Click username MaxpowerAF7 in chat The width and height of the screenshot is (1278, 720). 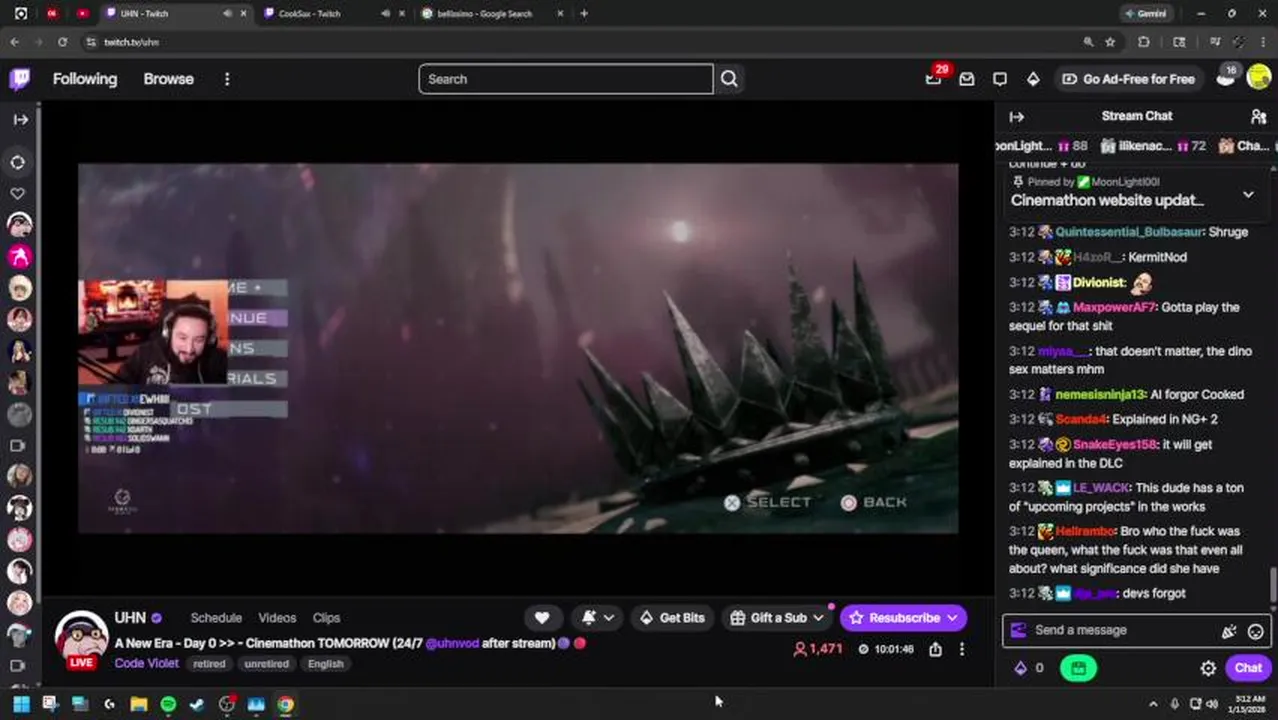1113,307
